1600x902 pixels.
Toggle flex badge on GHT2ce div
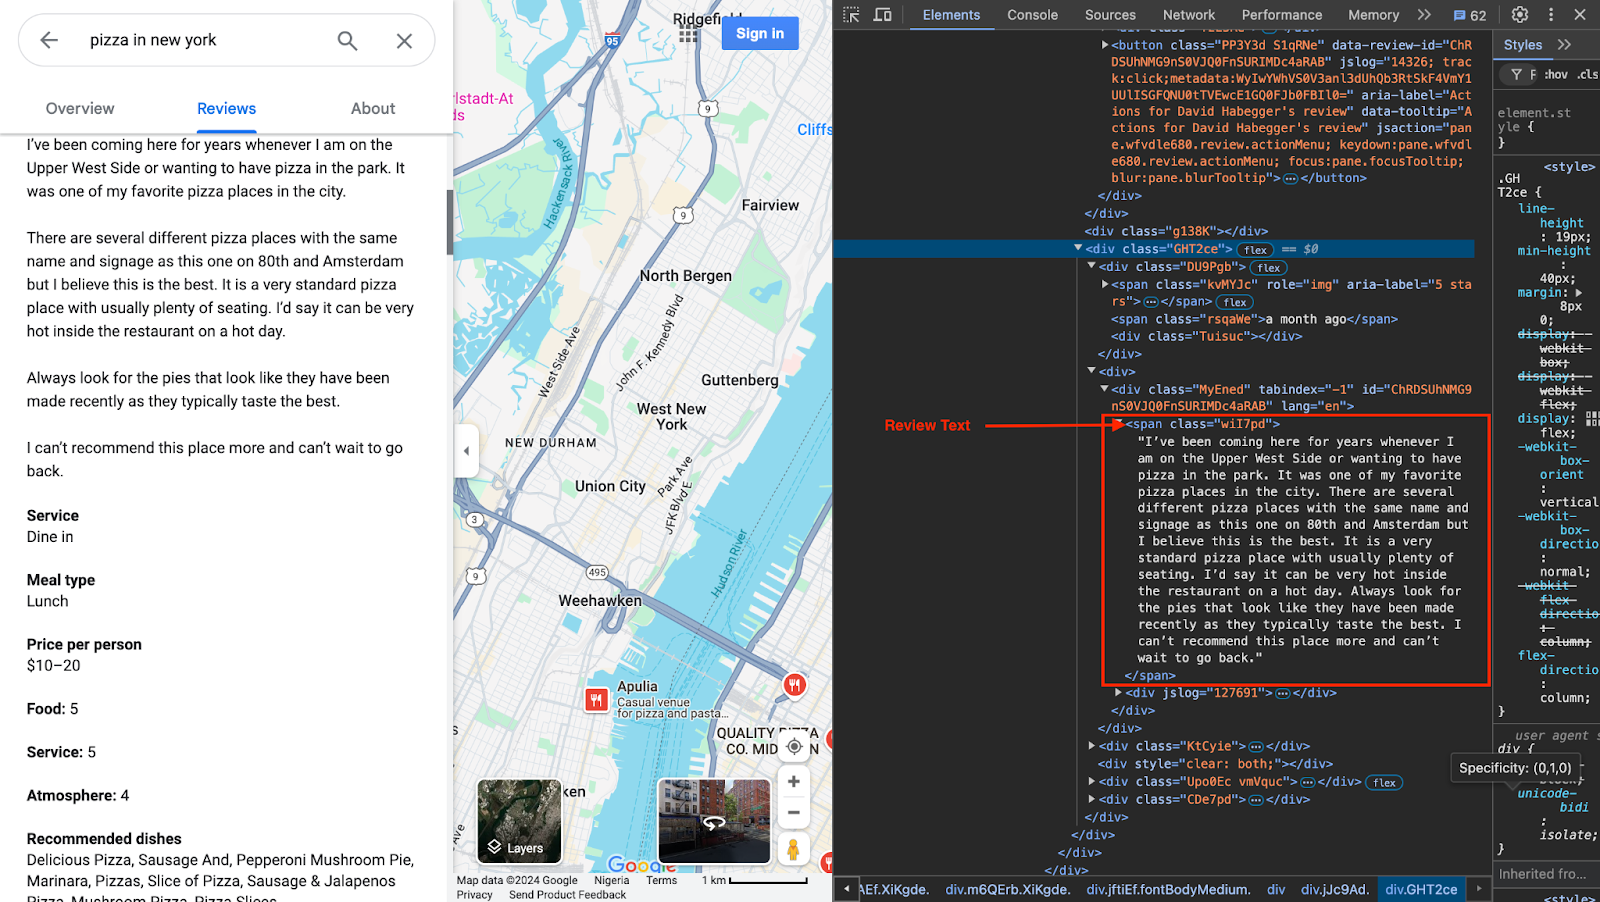pos(1256,250)
